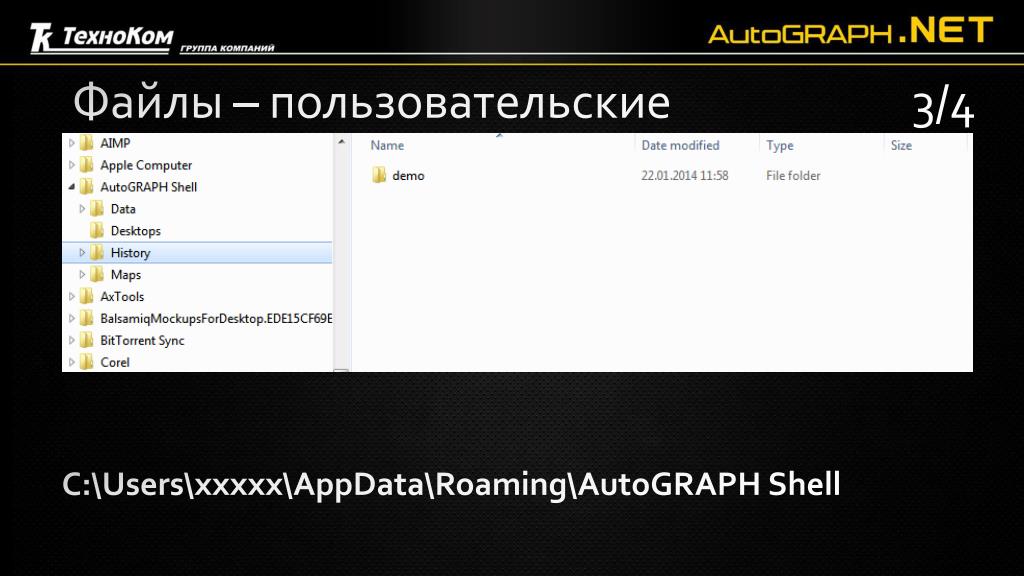Click the Maps folder icon
This screenshot has height=576, width=1024.
[x=97, y=275]
